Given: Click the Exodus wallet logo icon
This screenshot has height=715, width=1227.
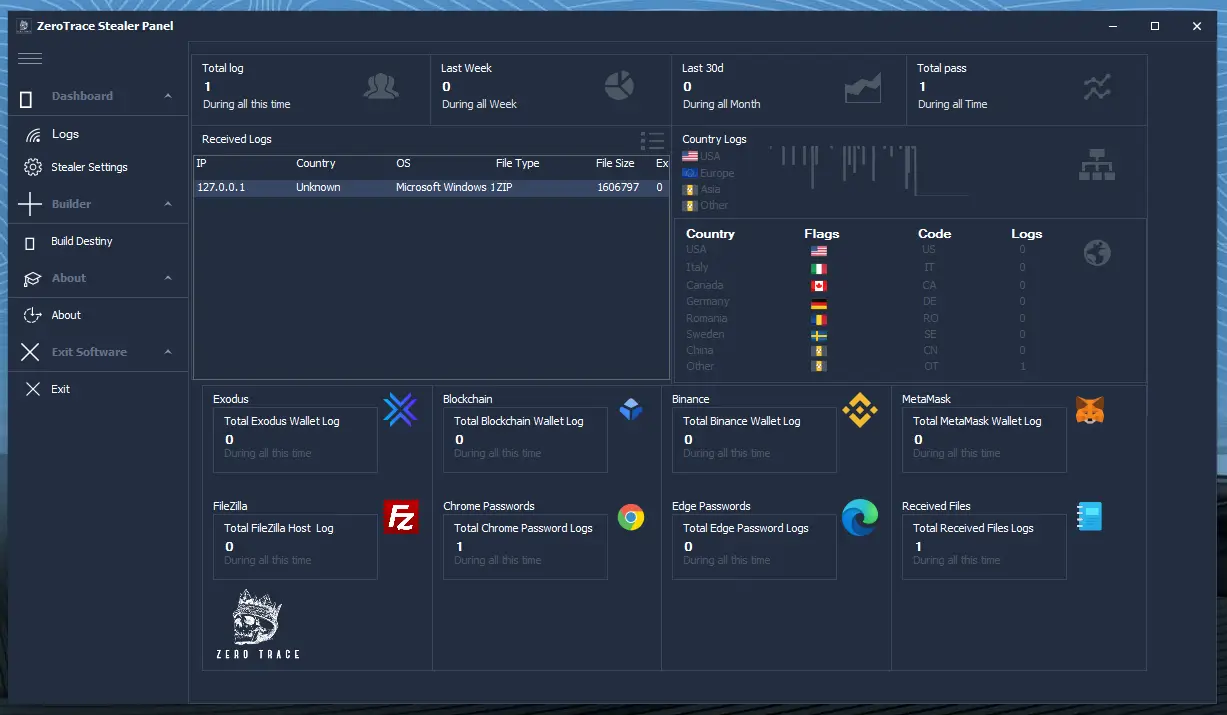Looking at the screenshot, I should tap(400, 409).
